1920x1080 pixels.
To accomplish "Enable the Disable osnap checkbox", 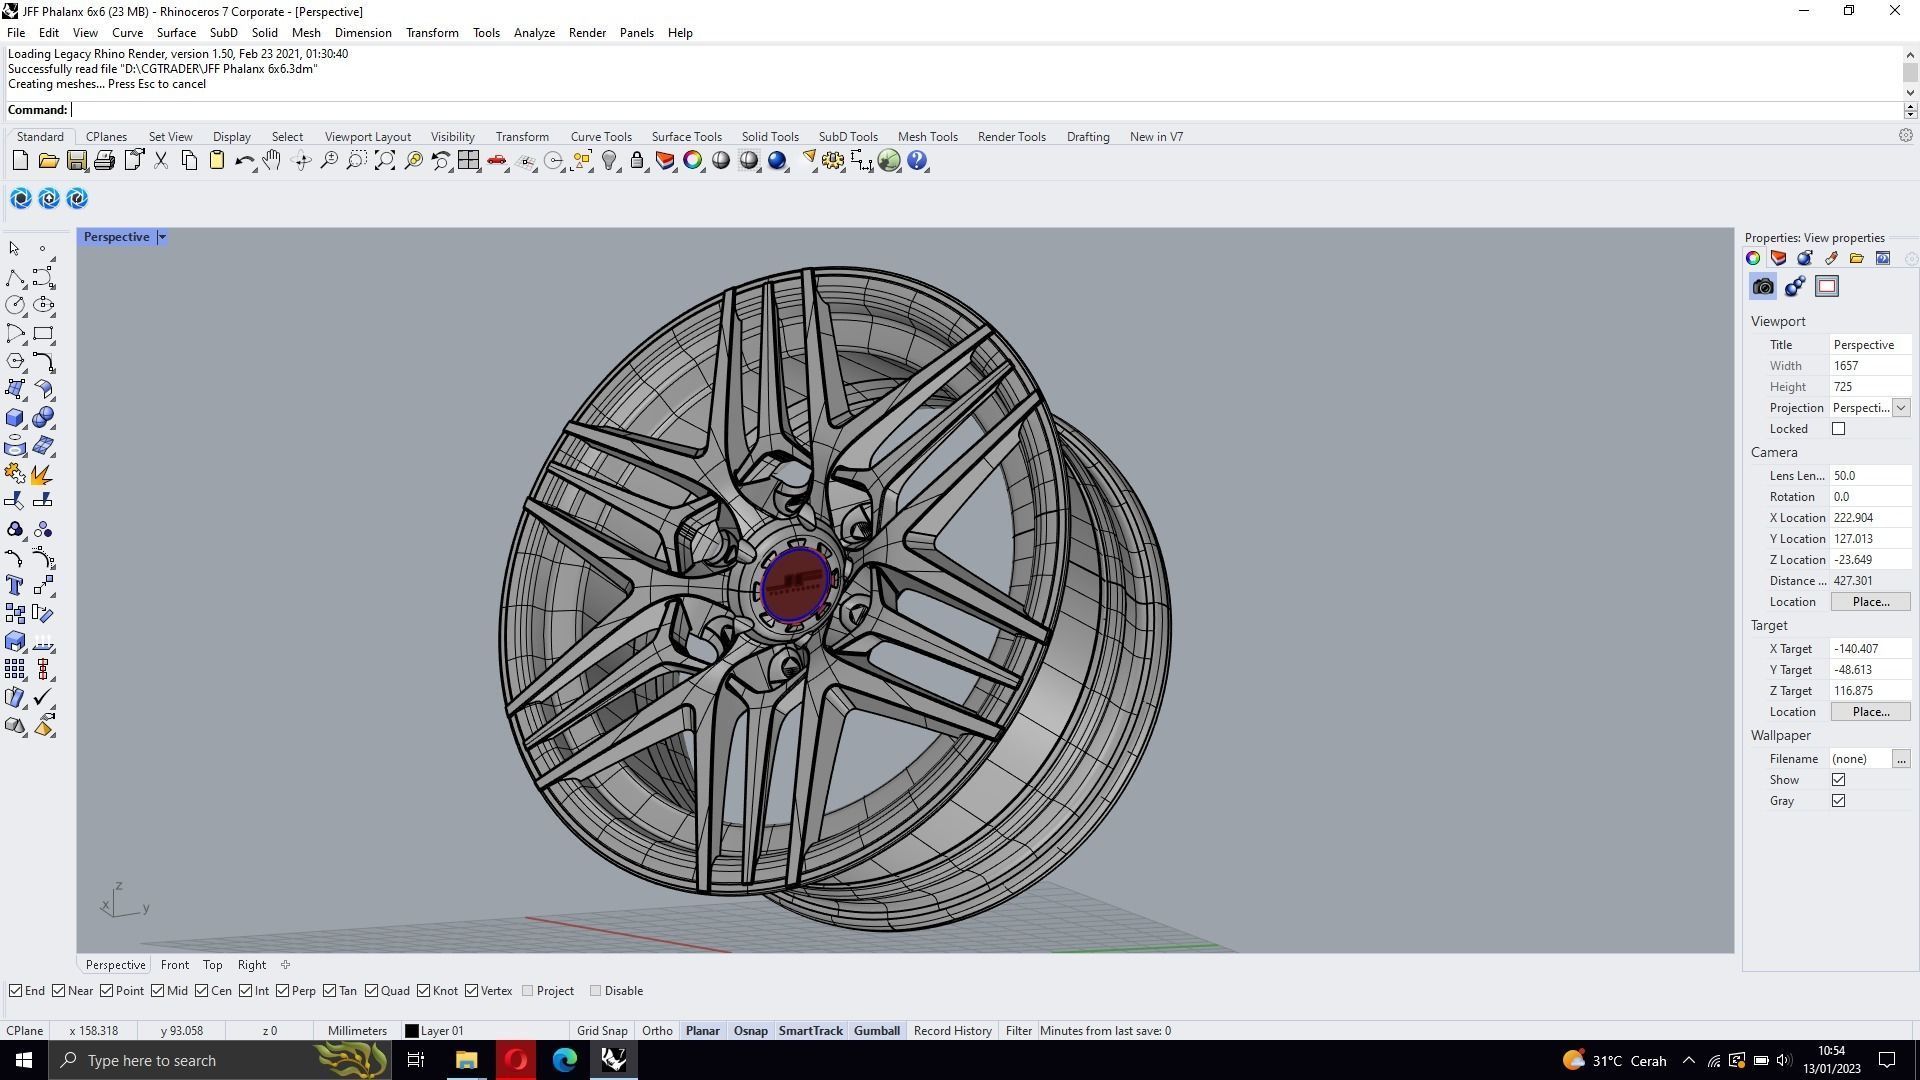I will 596,991.
